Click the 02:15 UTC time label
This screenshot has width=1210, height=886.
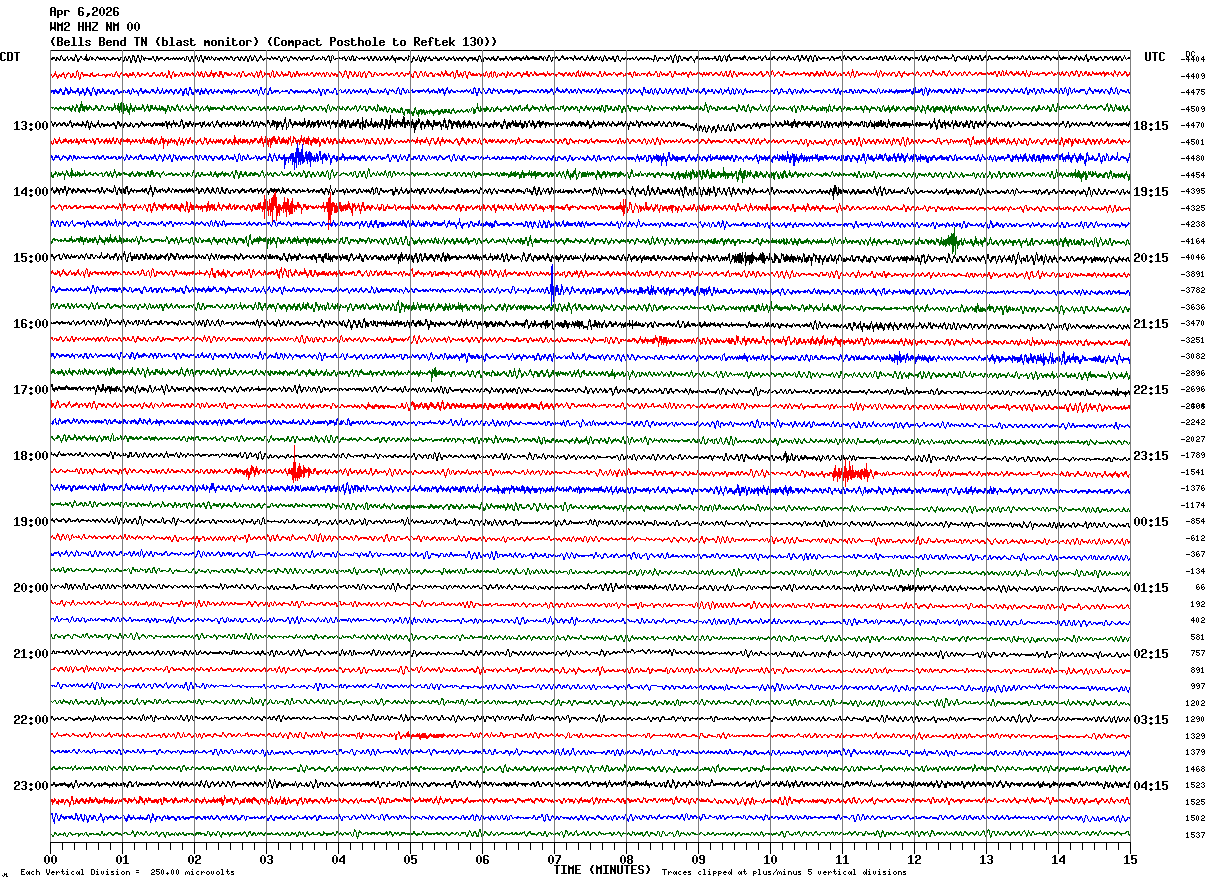coord(1150,654)
